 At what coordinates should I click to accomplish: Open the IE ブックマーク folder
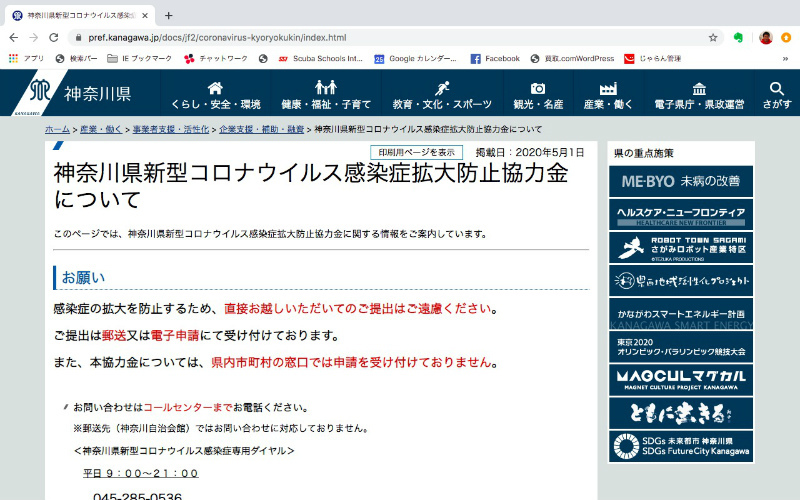[x=139, y=59]
